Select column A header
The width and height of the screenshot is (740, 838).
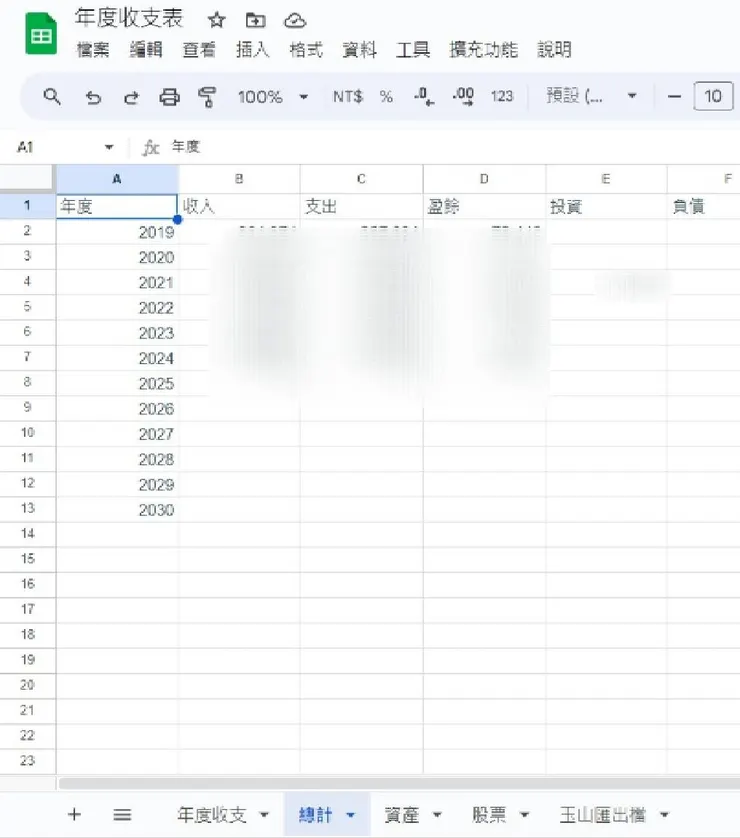117,179
